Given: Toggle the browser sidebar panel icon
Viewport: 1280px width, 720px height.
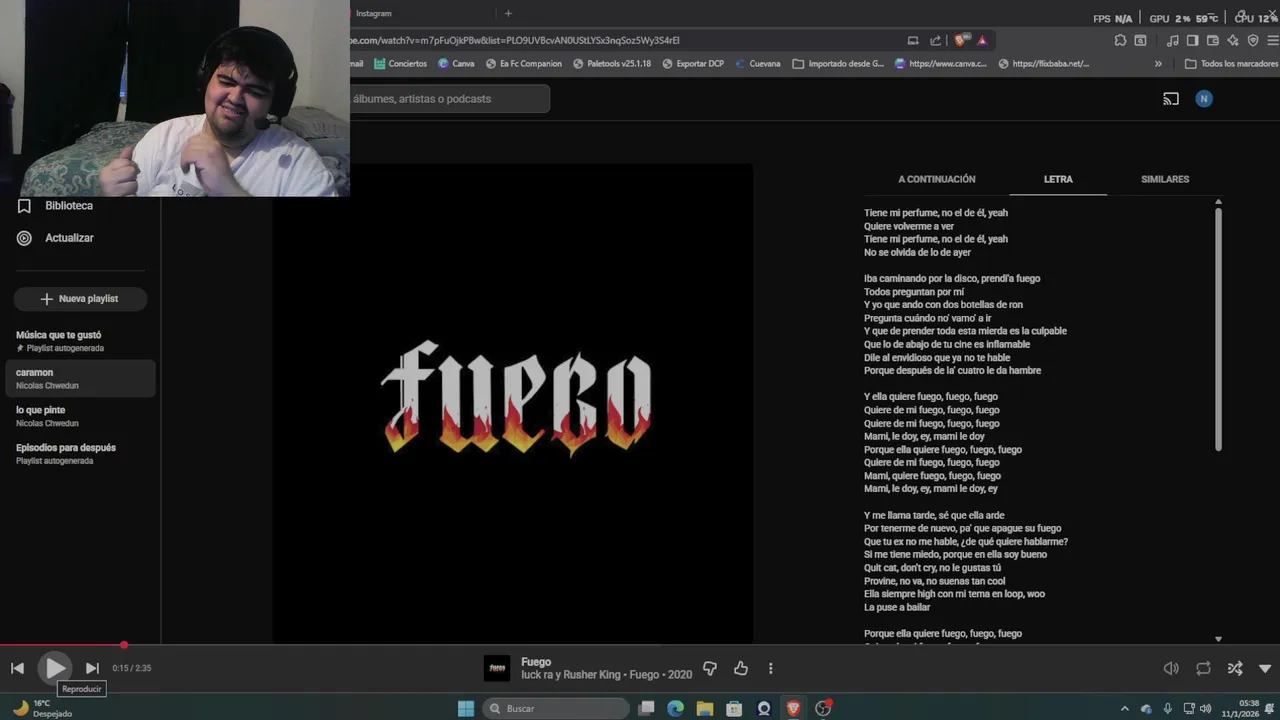Looking at the screenshot, I should [x=1192, y=40].
